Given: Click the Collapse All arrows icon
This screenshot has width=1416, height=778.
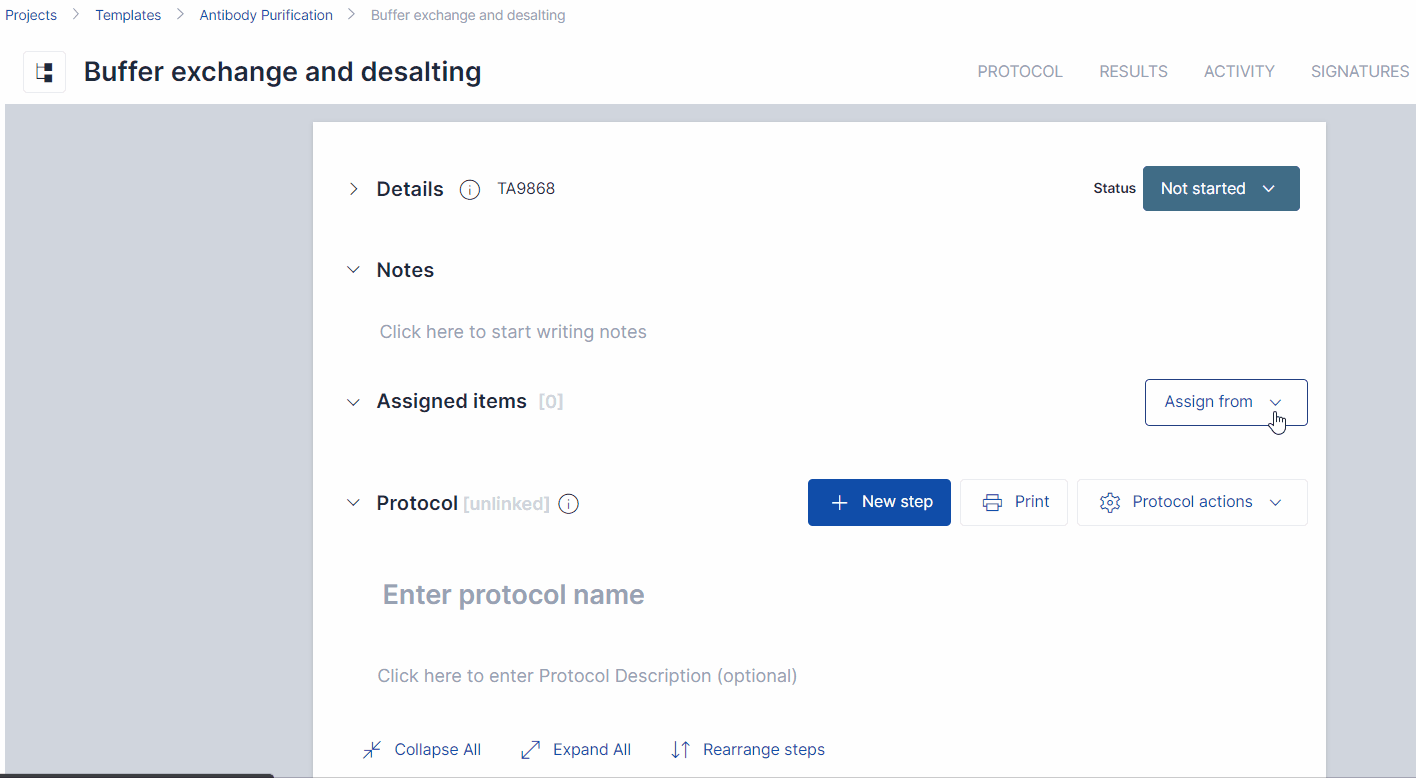Looking at the screenshot, I should [x=372, y=750].
